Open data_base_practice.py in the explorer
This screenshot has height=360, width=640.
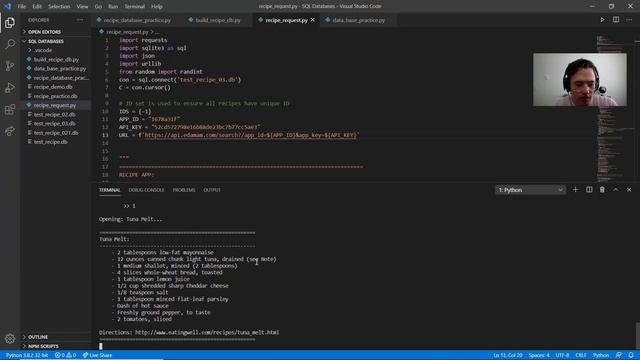[60, 69]
